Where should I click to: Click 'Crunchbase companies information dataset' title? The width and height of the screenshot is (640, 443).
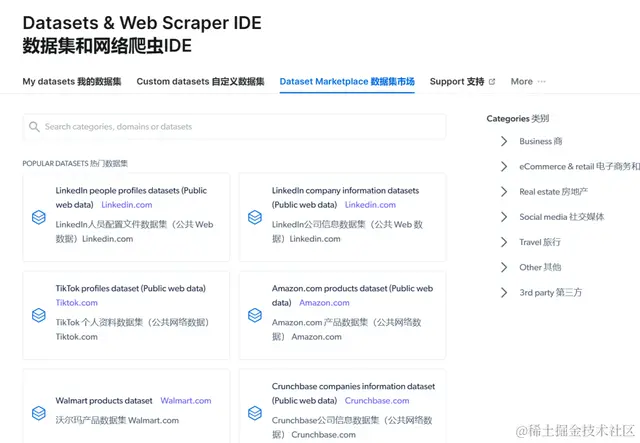click(353, 394)
